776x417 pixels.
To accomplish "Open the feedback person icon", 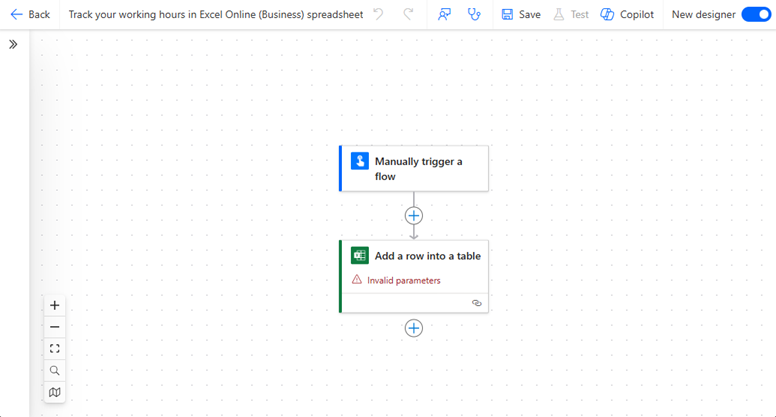I will pyautogui.click(x=445, y=15).
